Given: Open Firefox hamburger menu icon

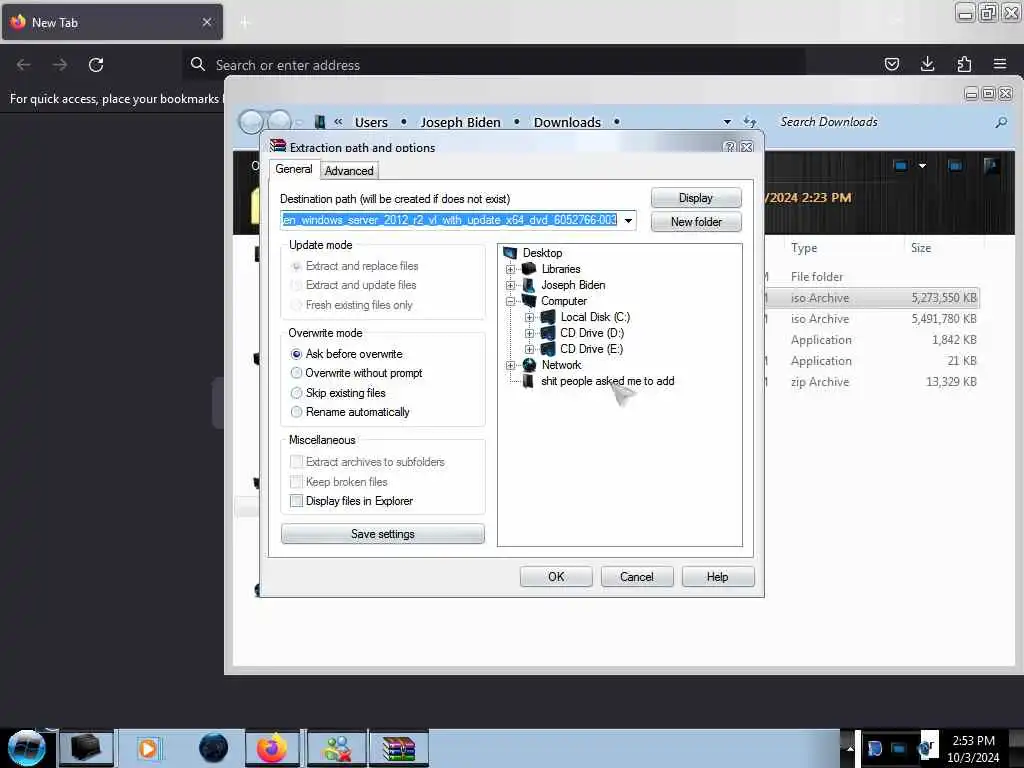Looking at the screenshot, I should coord(1000,64).
